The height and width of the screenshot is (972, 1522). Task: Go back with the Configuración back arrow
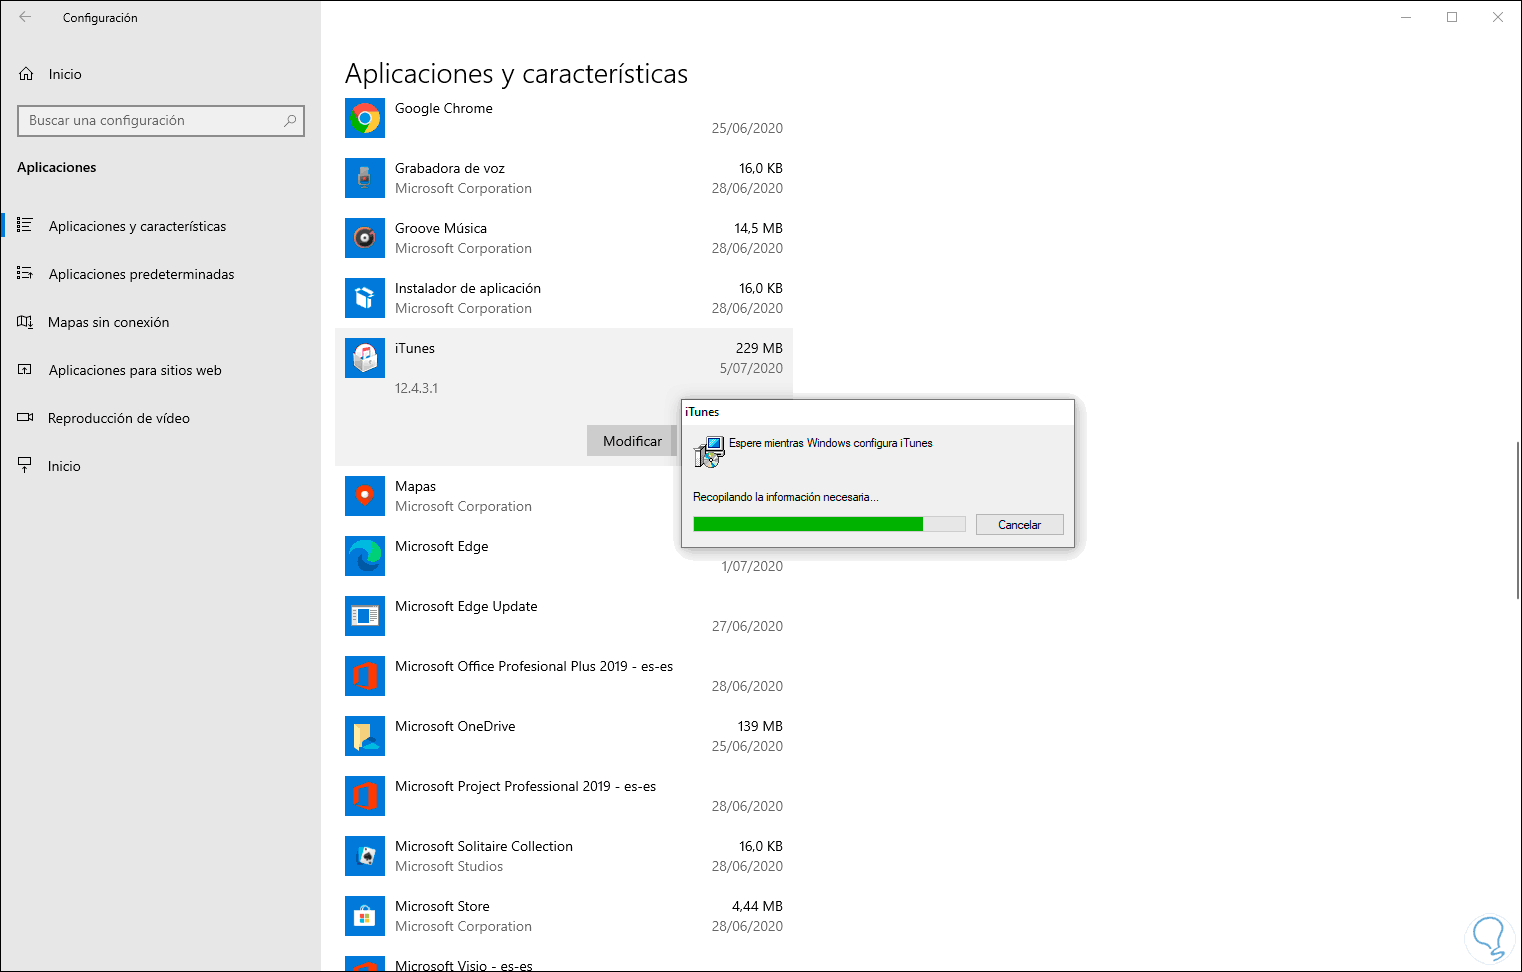coord(25,17)
